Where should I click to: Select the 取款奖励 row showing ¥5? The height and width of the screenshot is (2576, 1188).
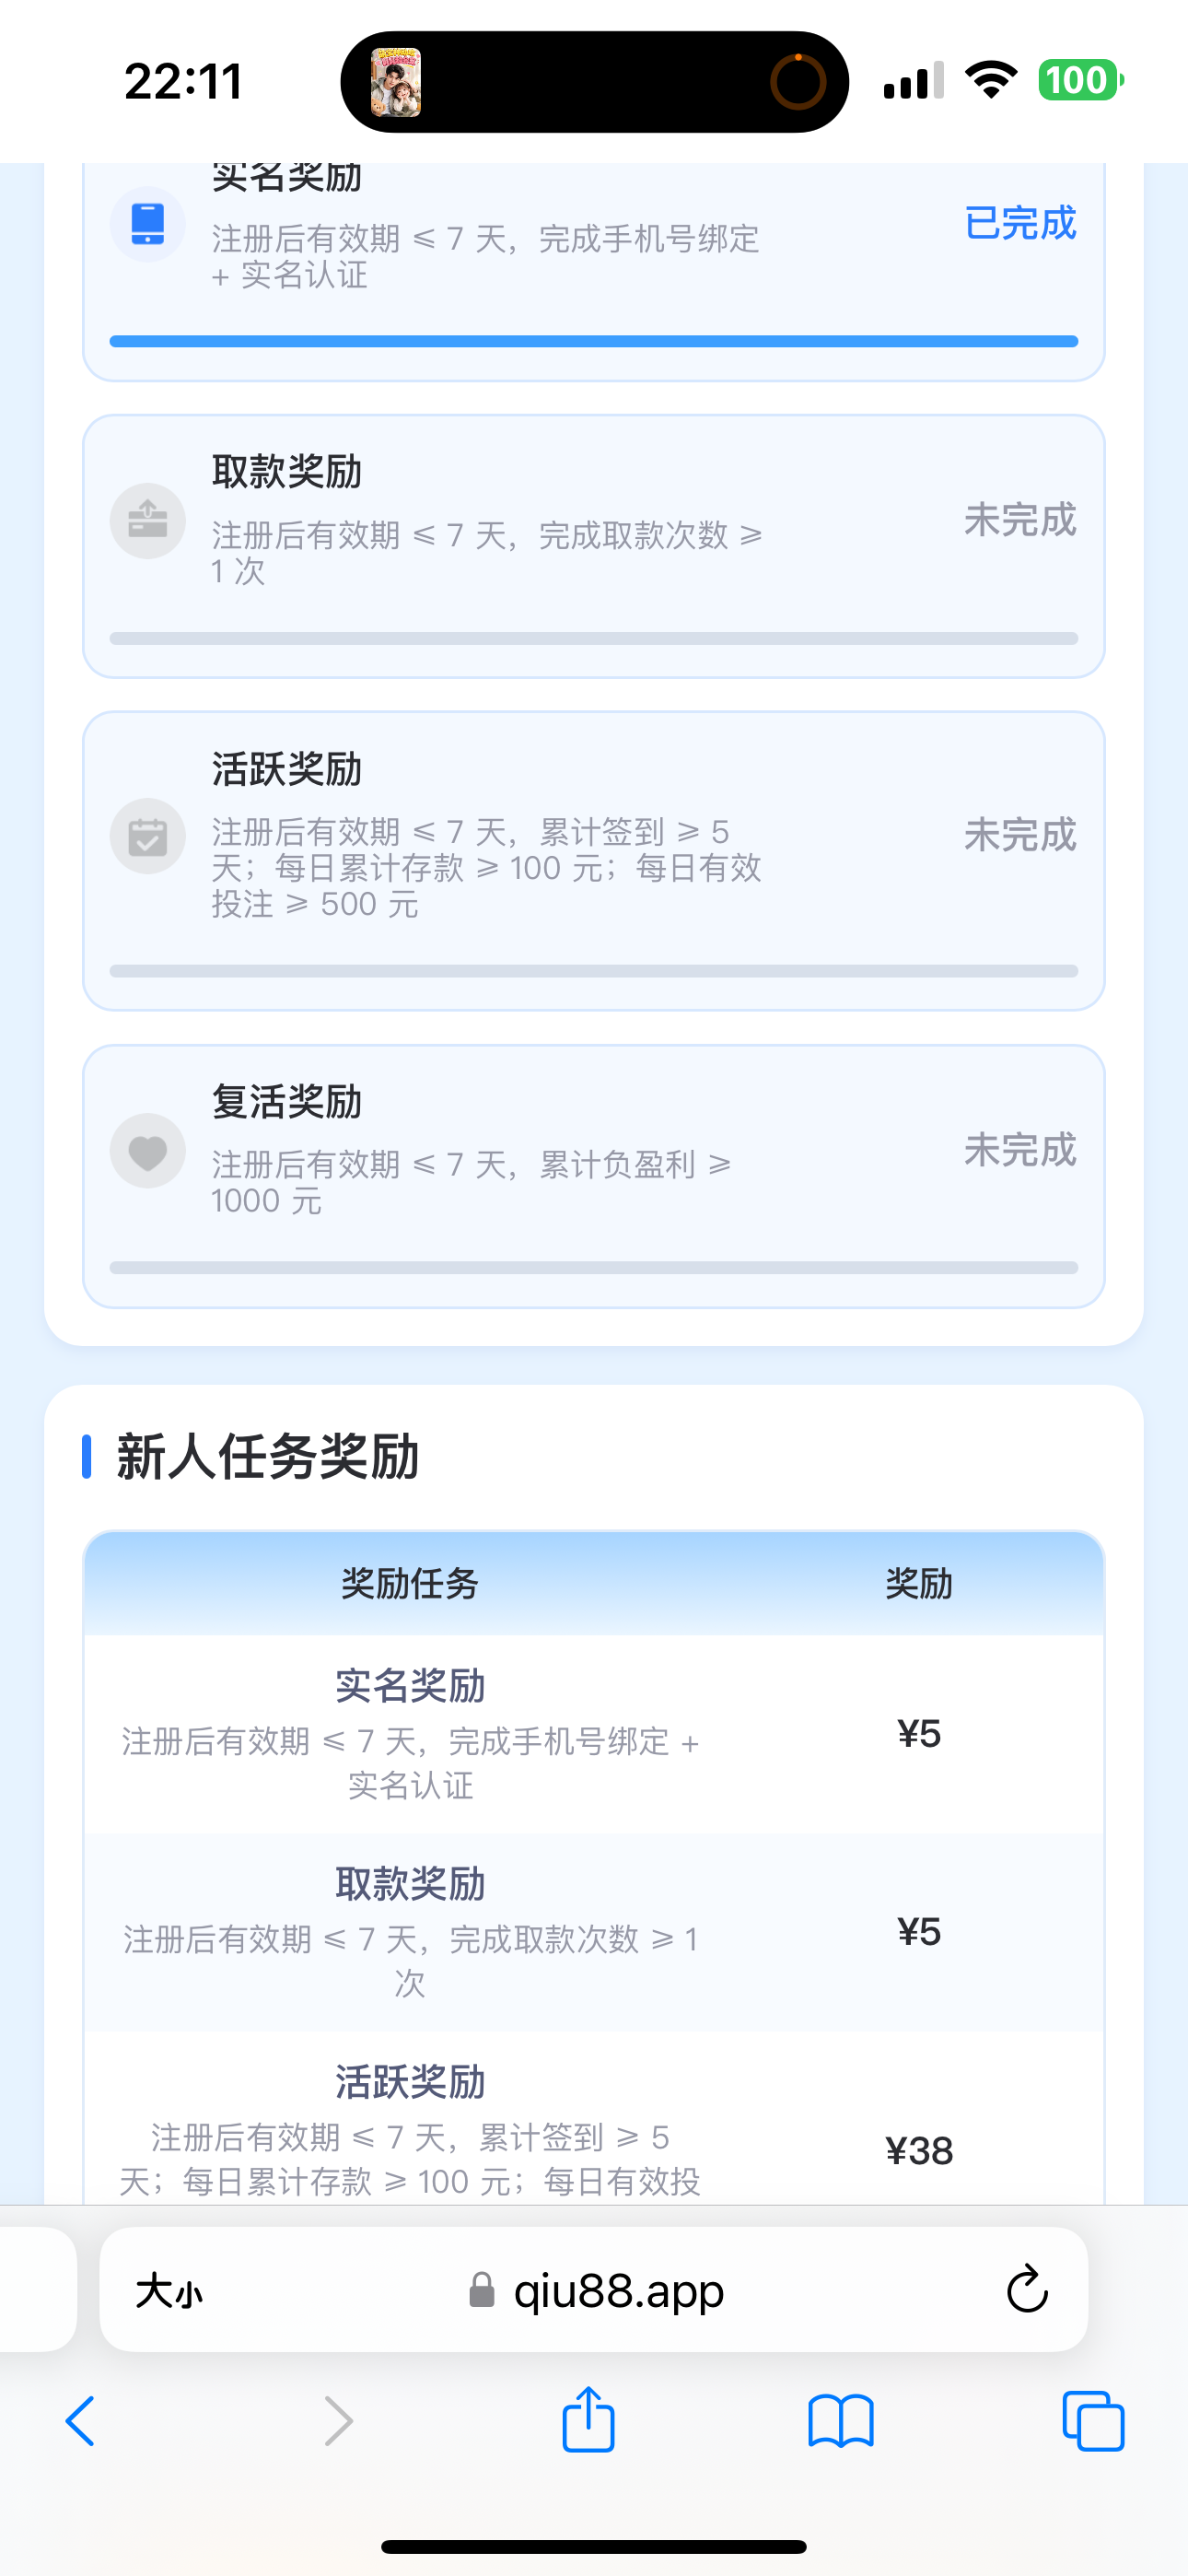pos(594,1931)
